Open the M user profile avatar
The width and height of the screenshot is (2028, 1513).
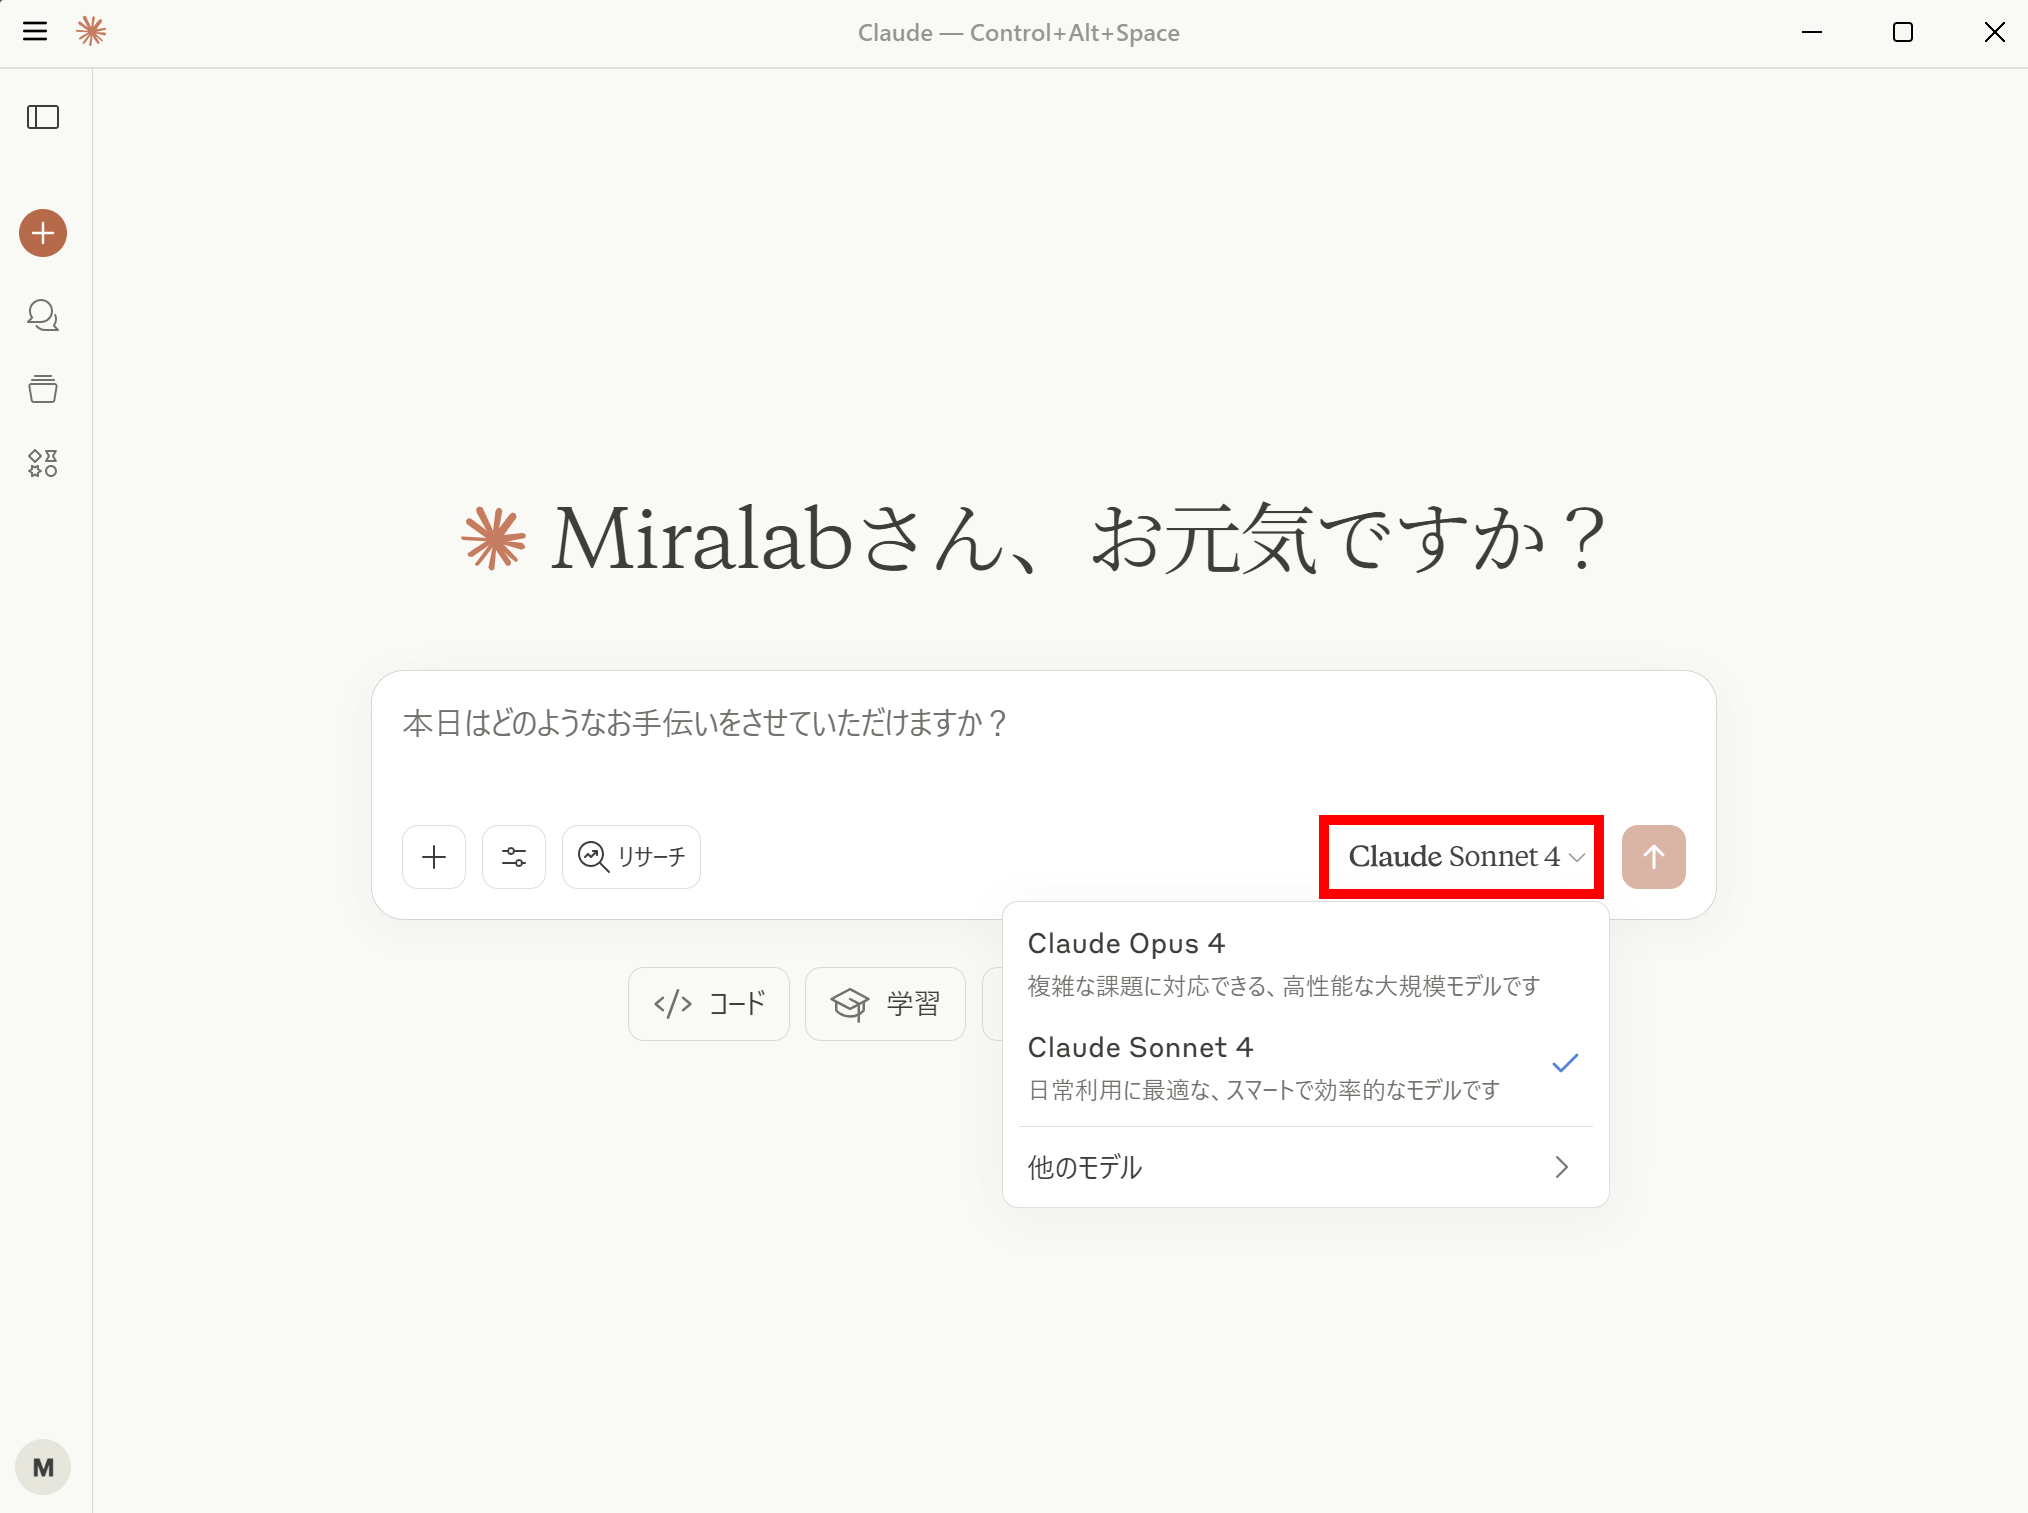click(43, 1467)
